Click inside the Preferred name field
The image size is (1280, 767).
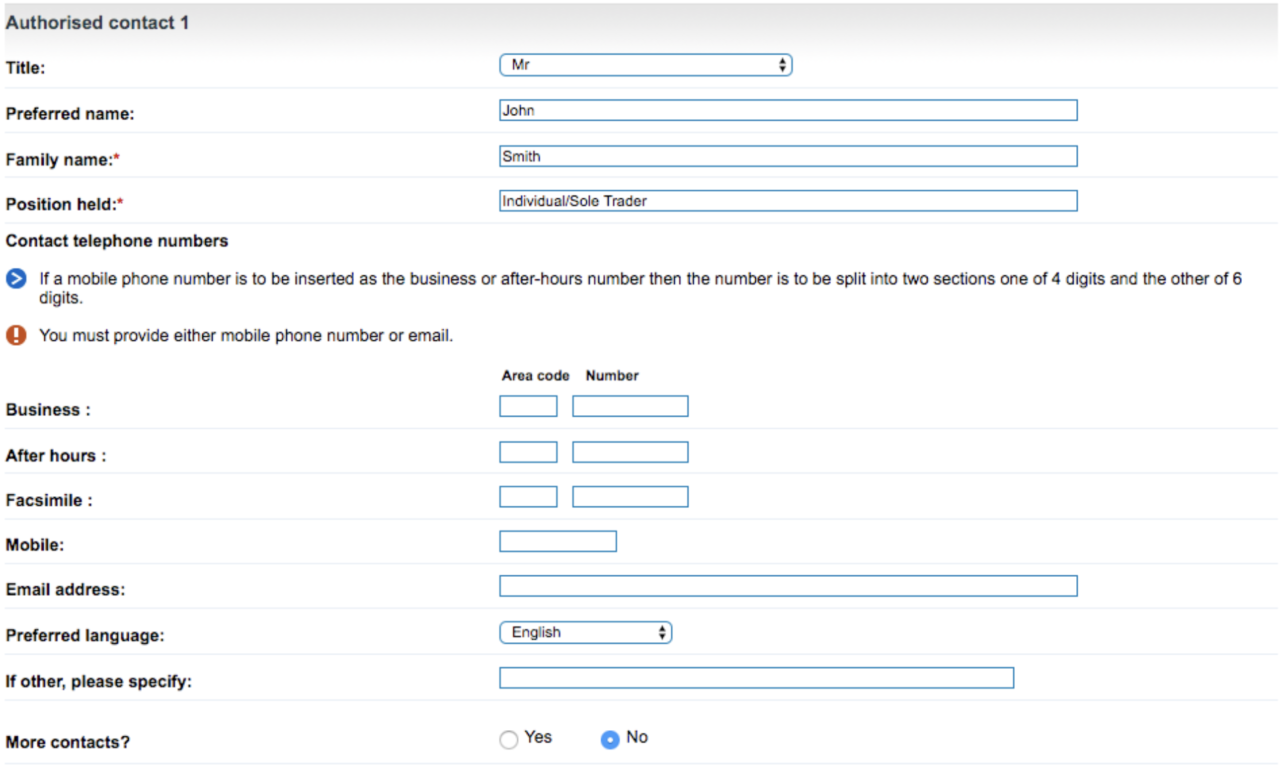pos(788,110)
